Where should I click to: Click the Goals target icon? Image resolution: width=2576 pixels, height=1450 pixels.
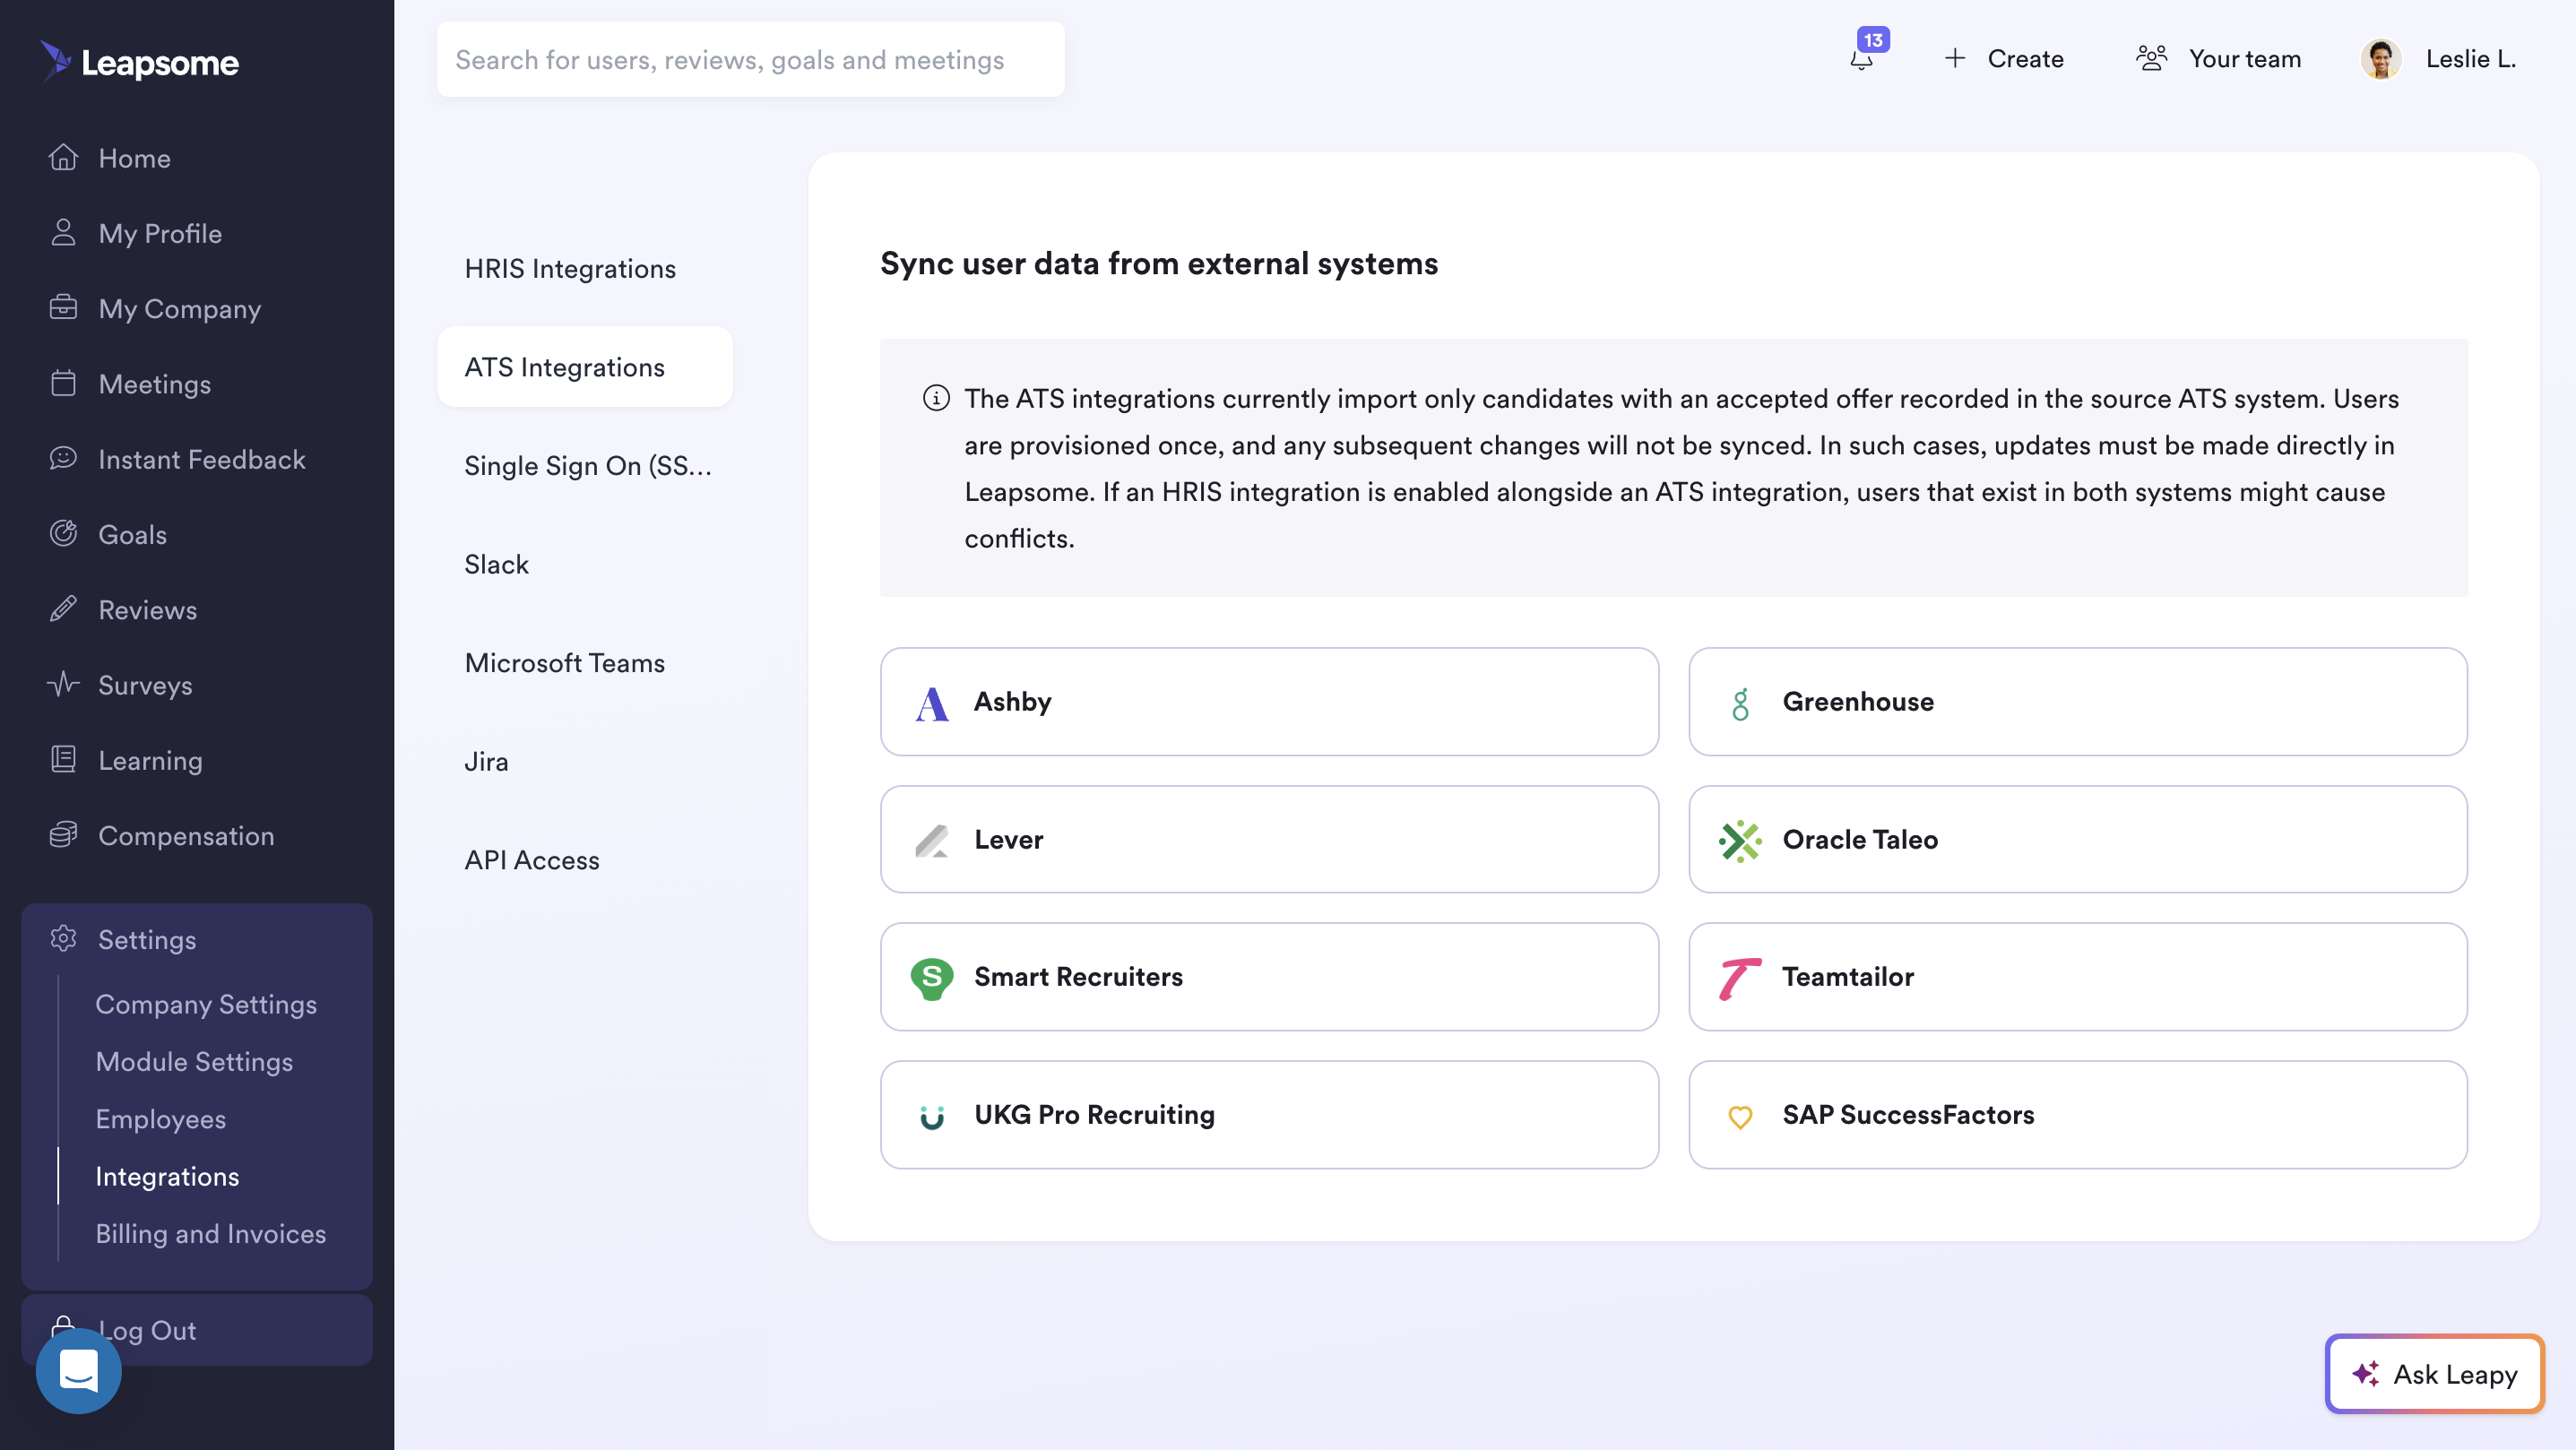[x=63, y=533]
